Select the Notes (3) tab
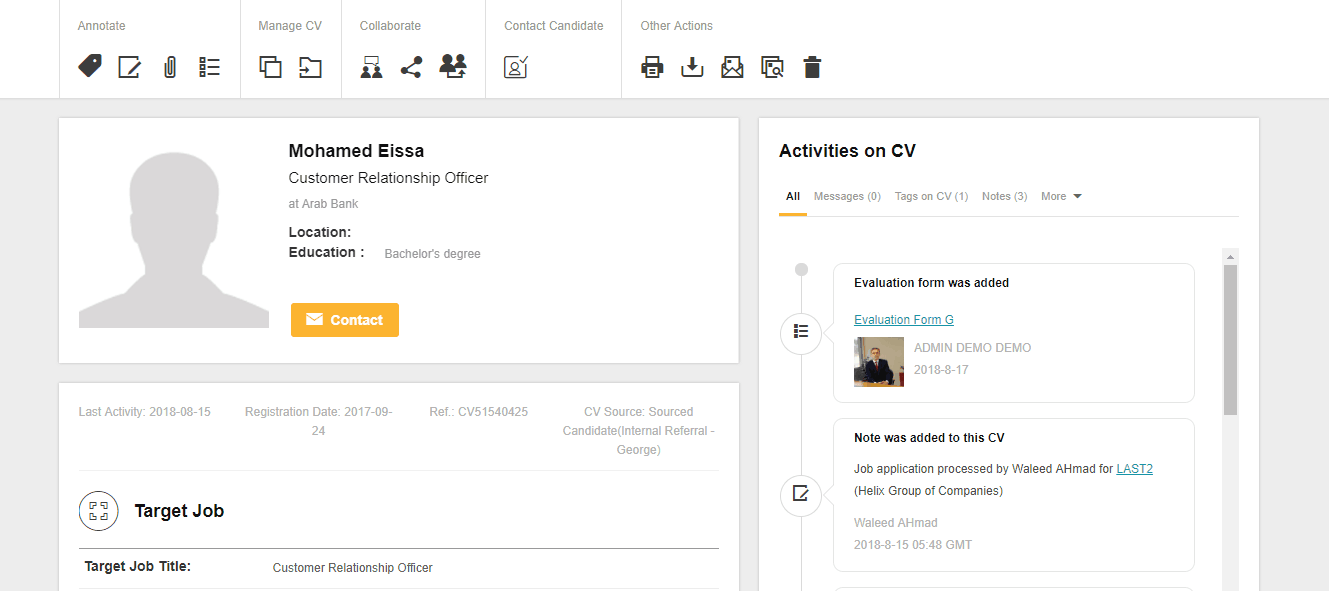Image resolution: width=1329 pixels, height=591 pixels. click(x=1004, y=196)
